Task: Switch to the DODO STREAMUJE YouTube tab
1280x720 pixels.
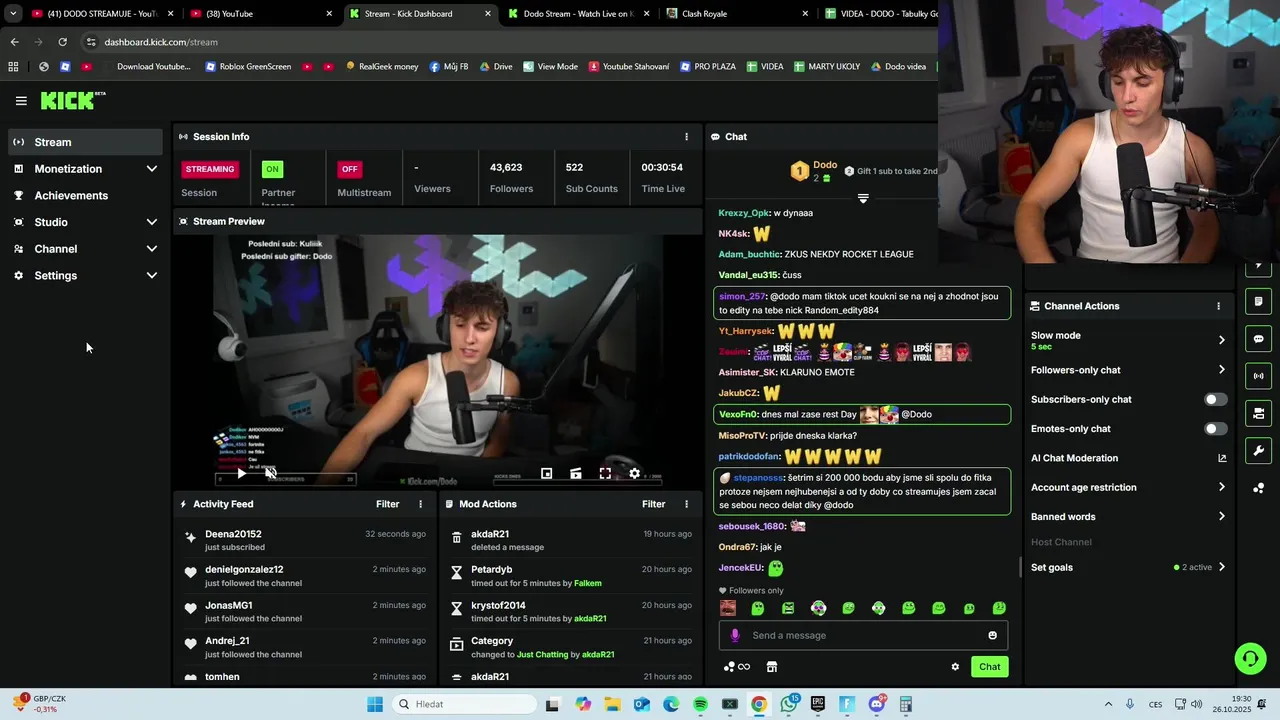Action: [x=100, y=14]
